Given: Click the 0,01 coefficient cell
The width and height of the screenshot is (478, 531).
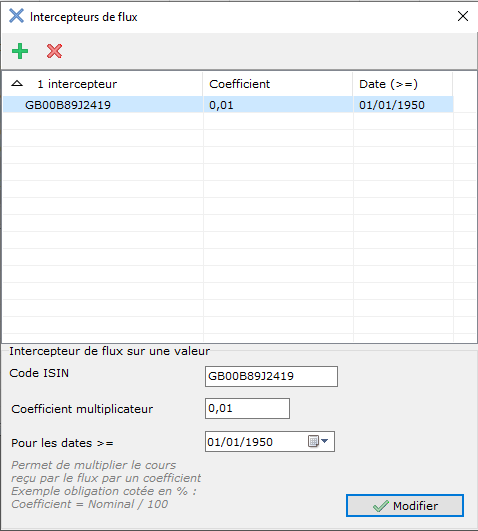Looking at the screenshot, I should coord(278,105).
